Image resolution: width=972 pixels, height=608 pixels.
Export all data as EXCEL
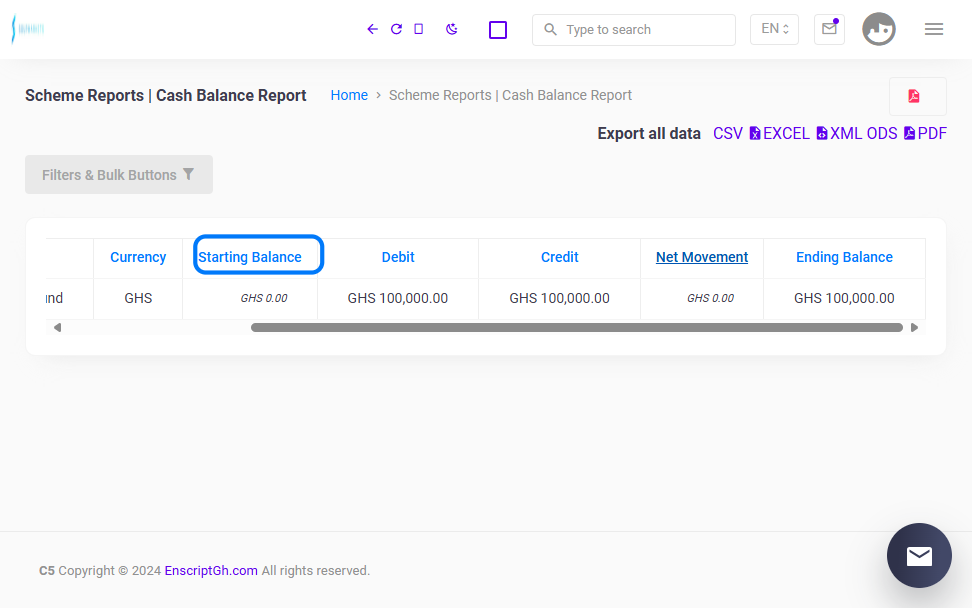[x=779, y=134]
